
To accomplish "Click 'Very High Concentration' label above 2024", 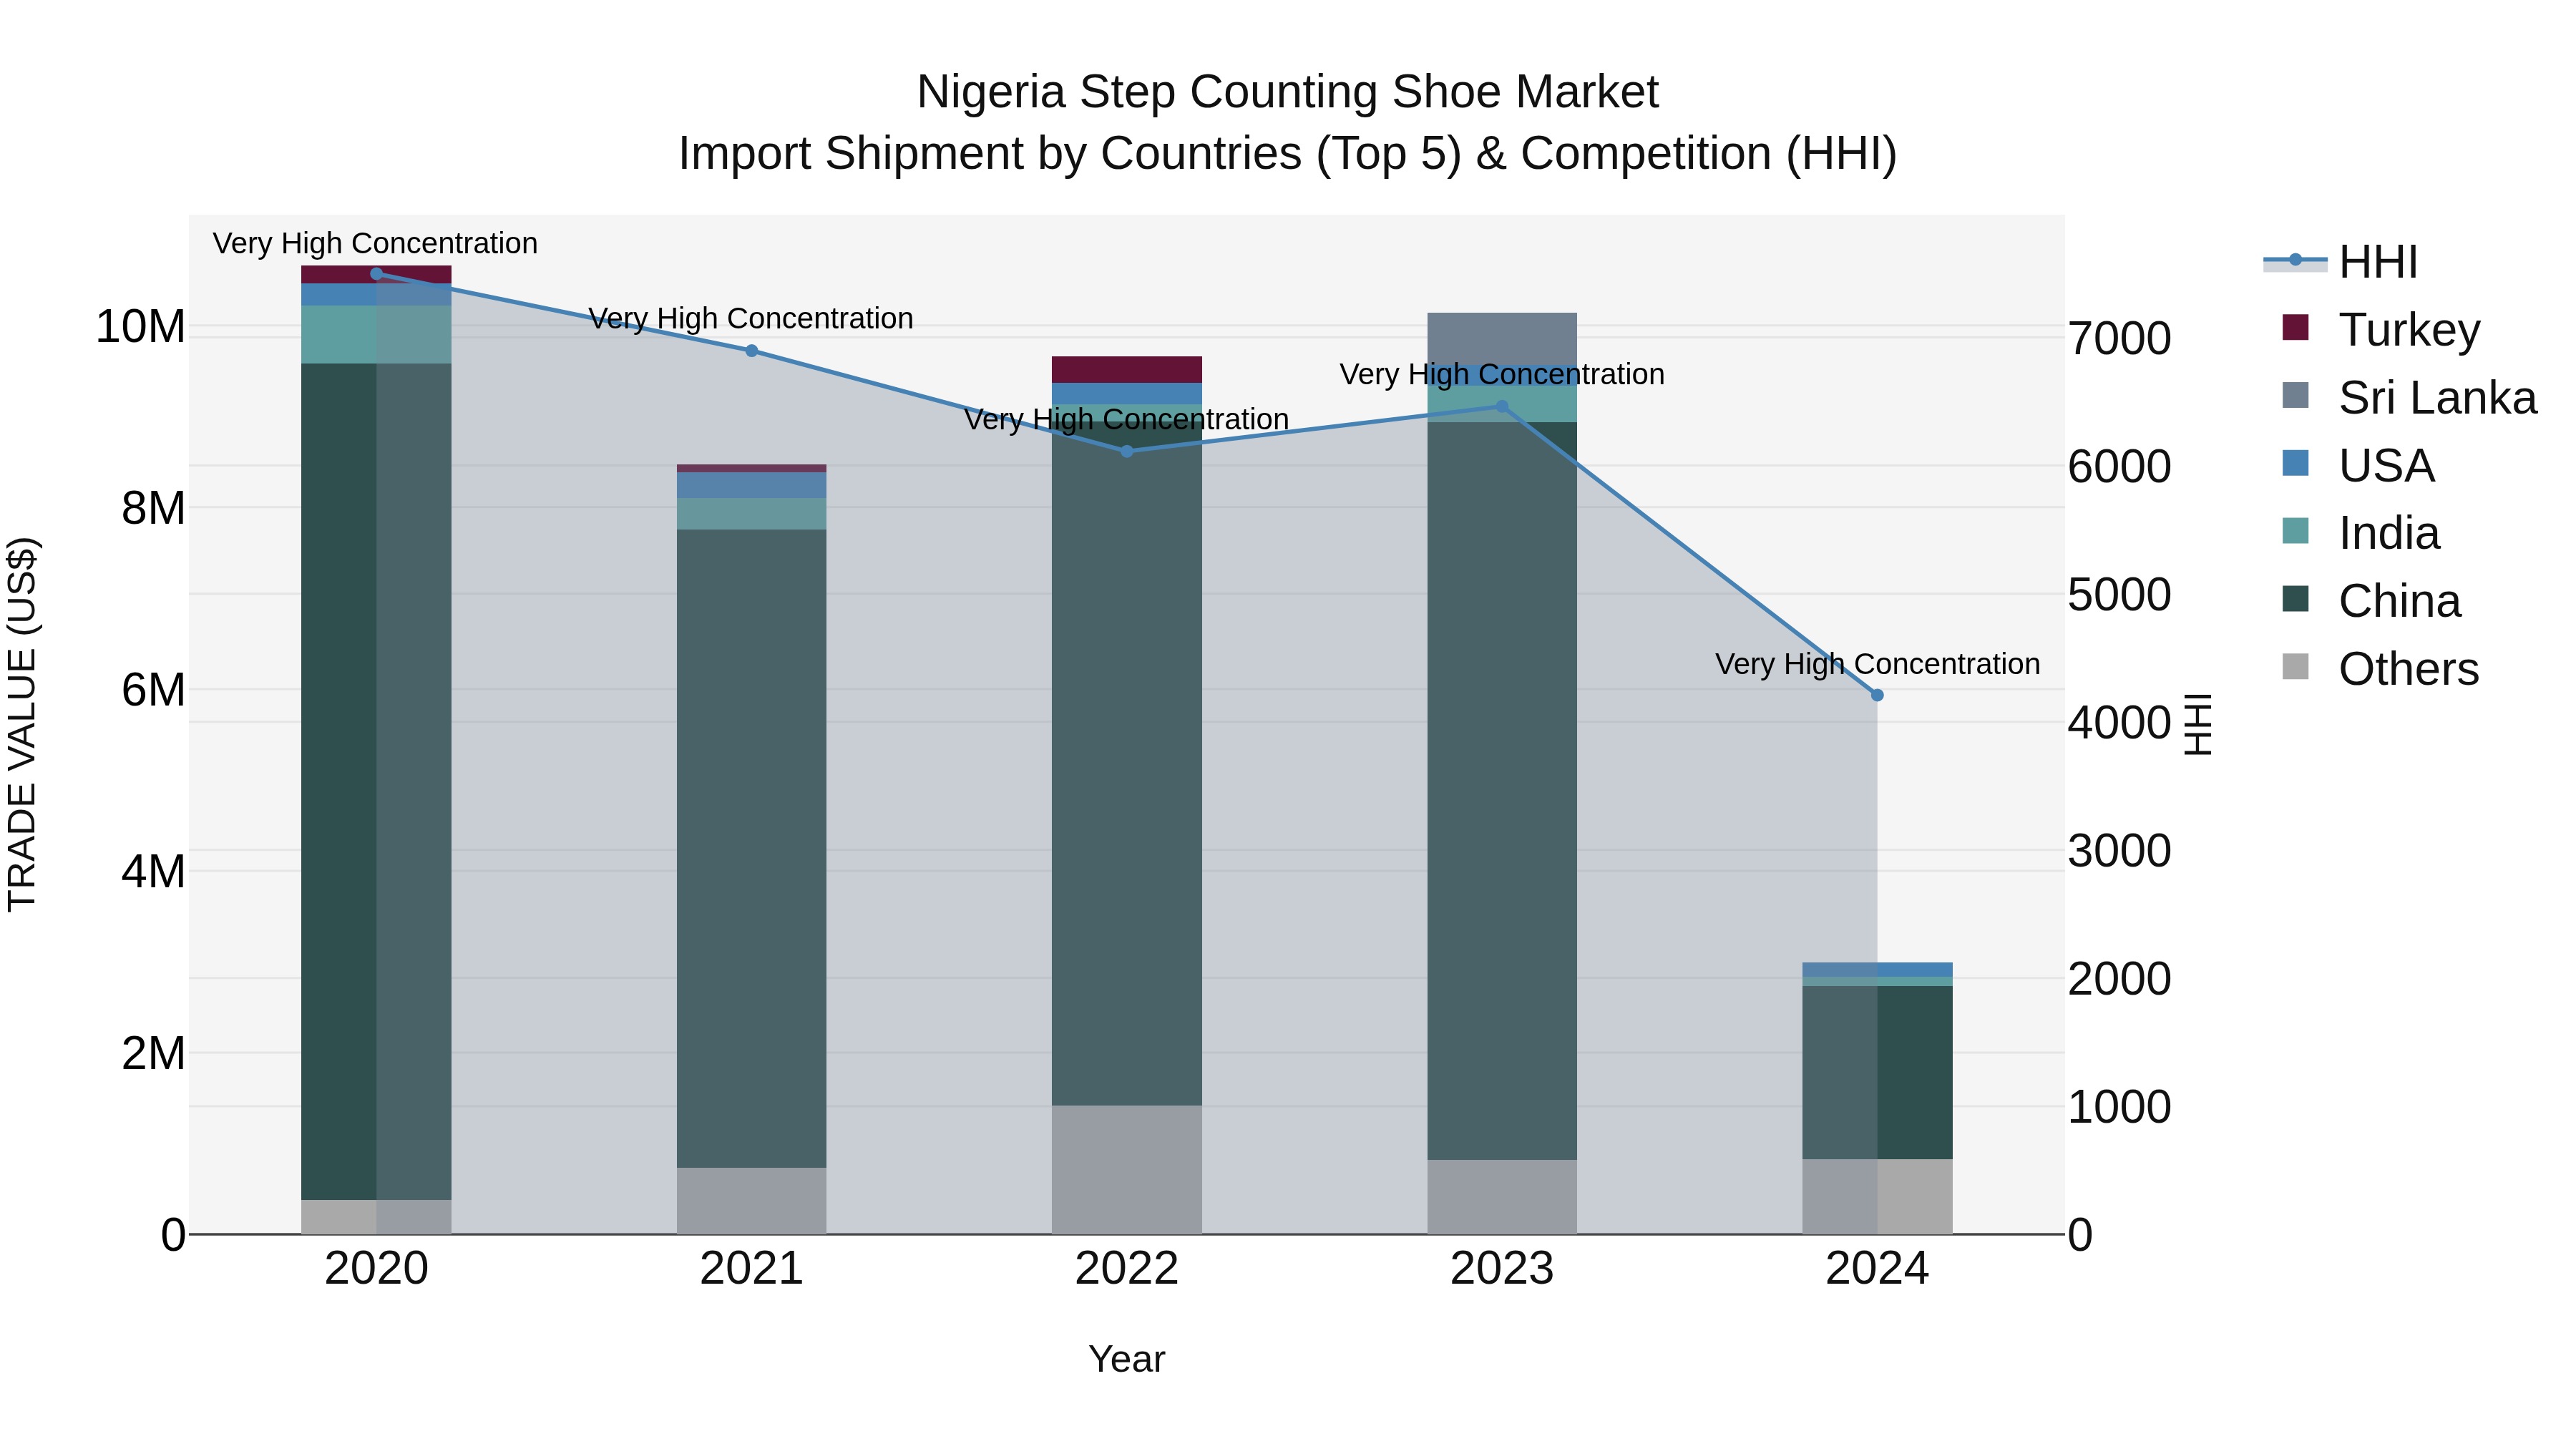I will pos(1877,664).
